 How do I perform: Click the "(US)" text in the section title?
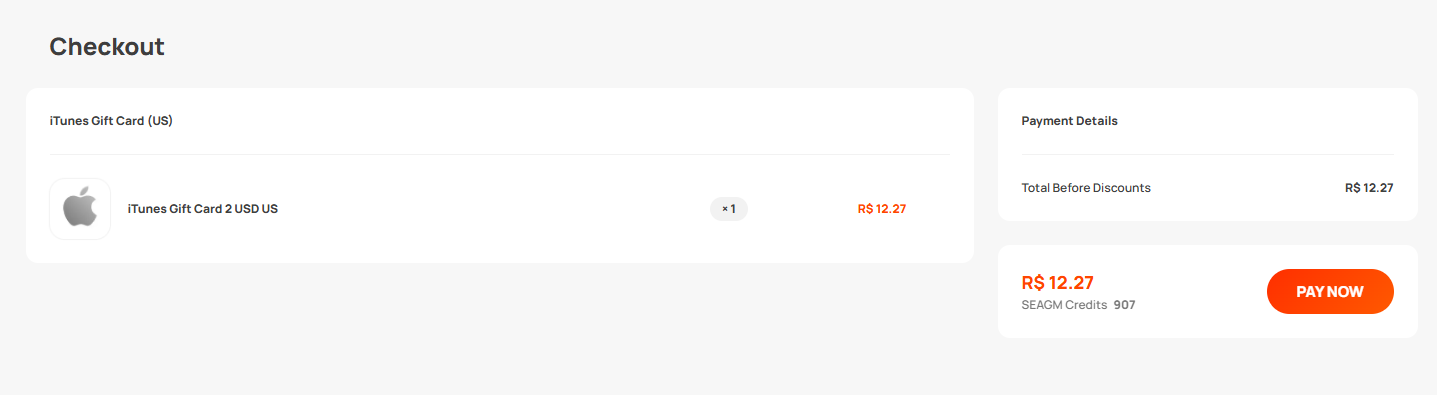[160, 121]
